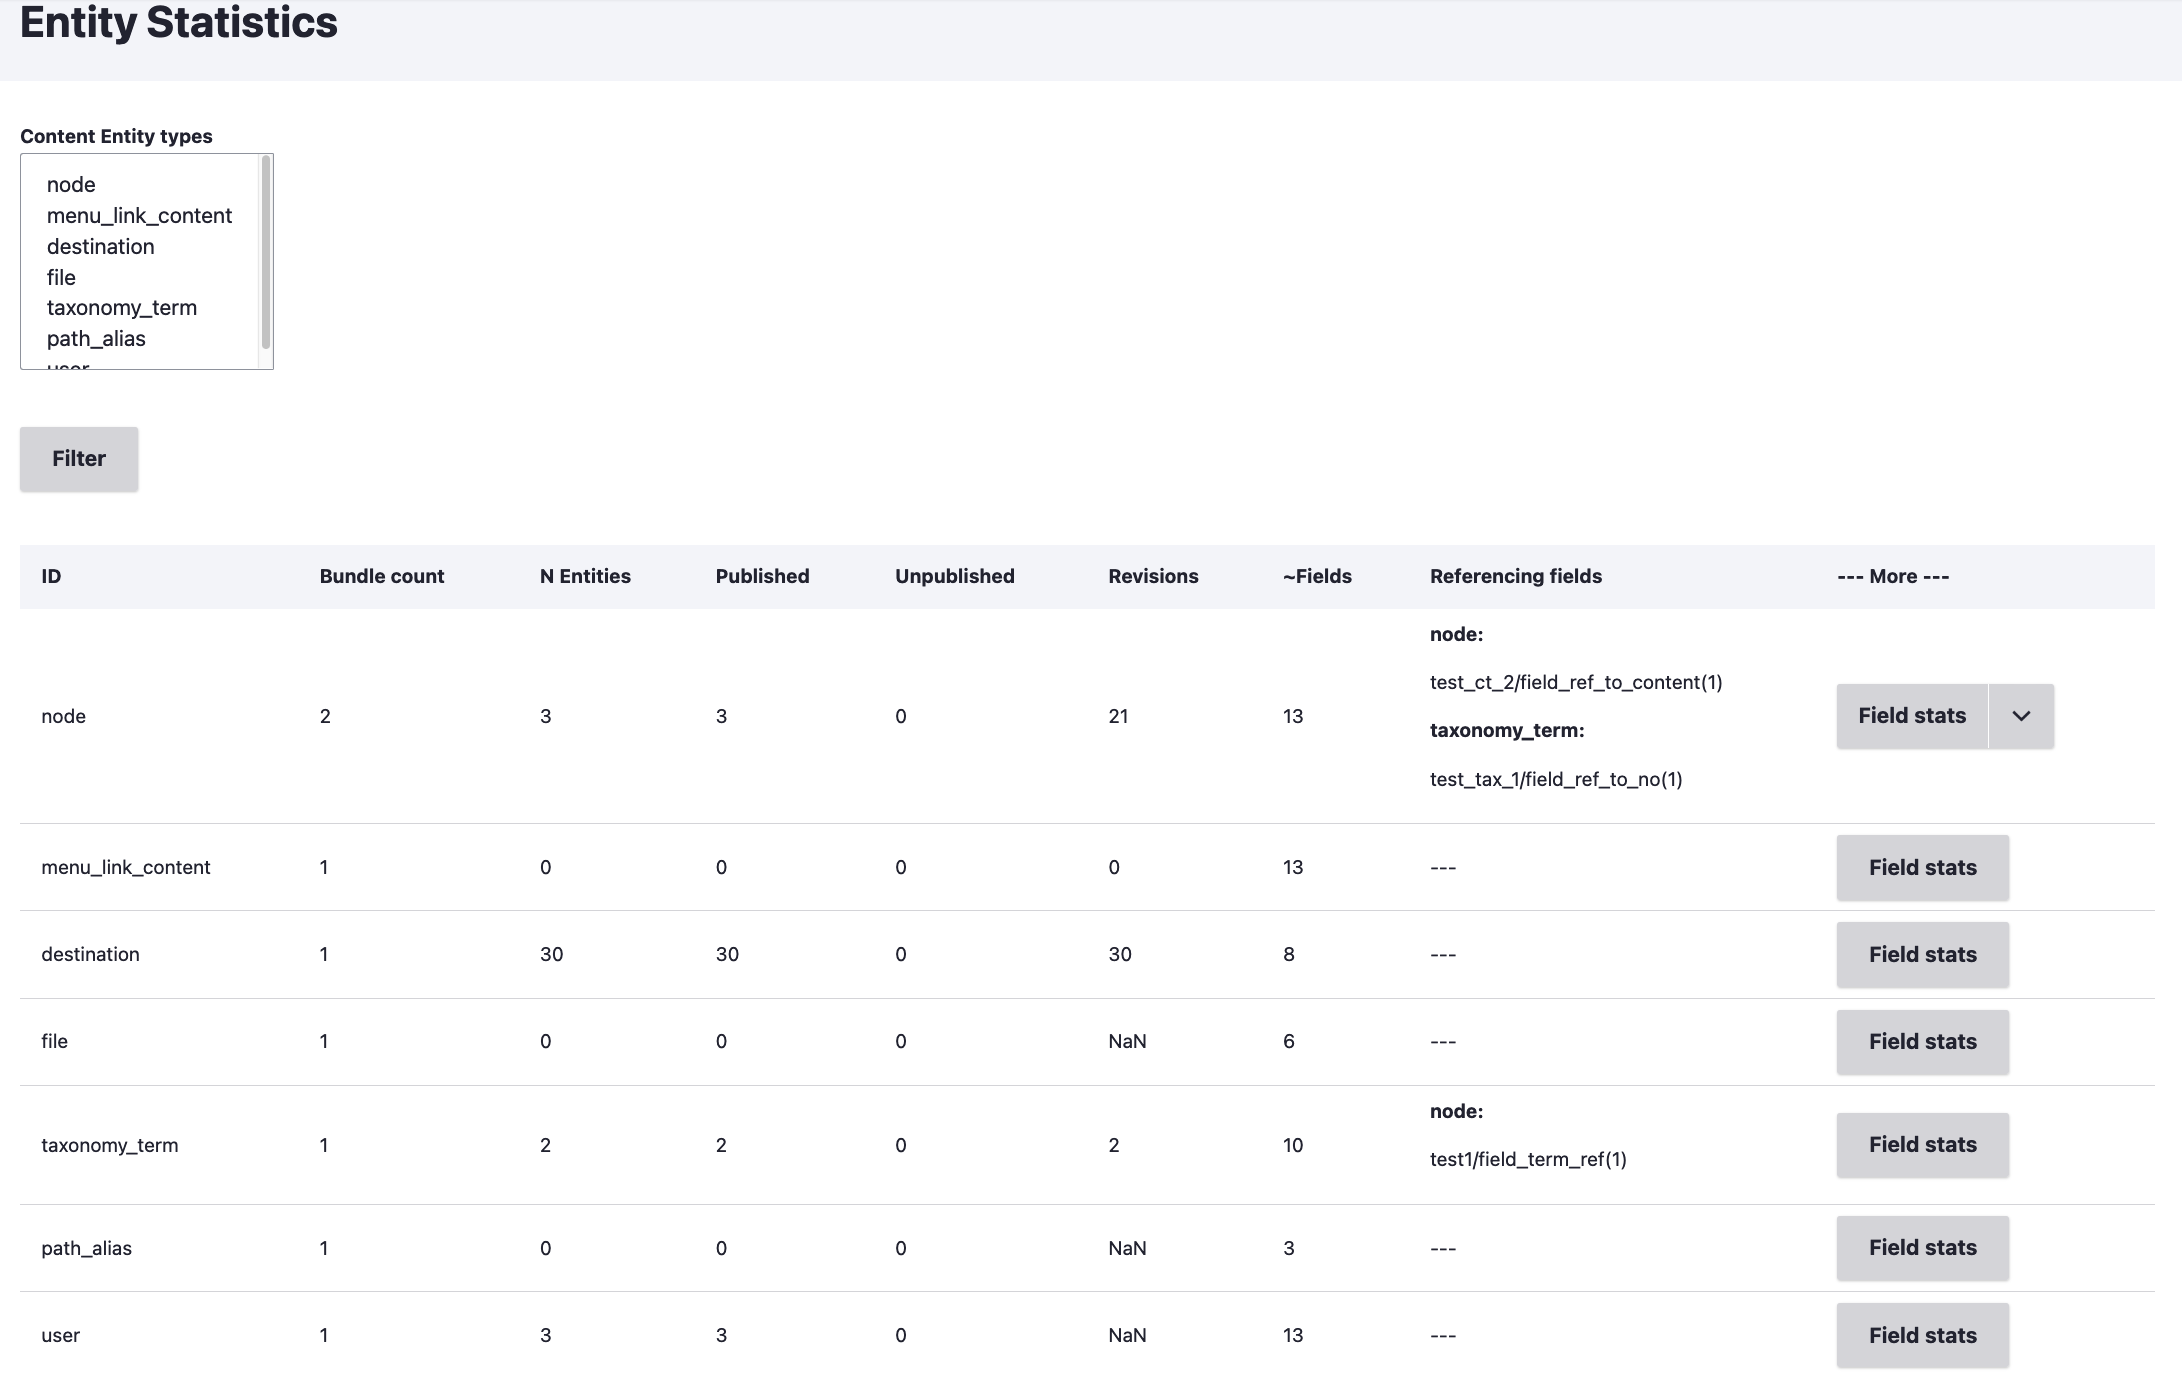Click Entity Statistics page heading
The image size is (2182, 1378).
coord(179,22)
